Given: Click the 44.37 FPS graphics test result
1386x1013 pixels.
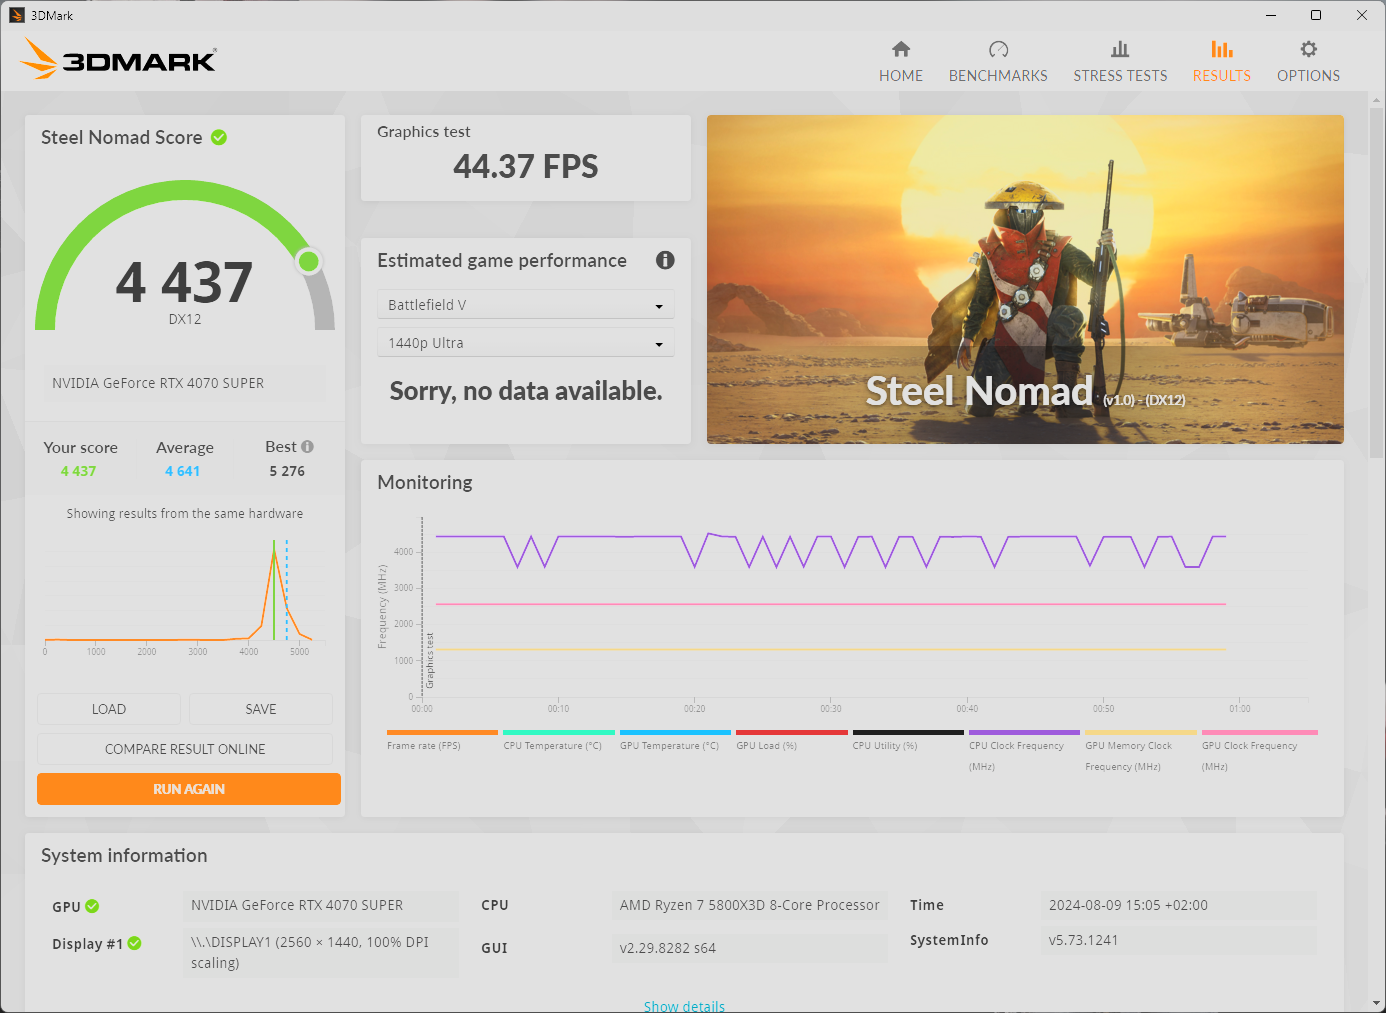Looking at the screenshot, I should [526, 166].
